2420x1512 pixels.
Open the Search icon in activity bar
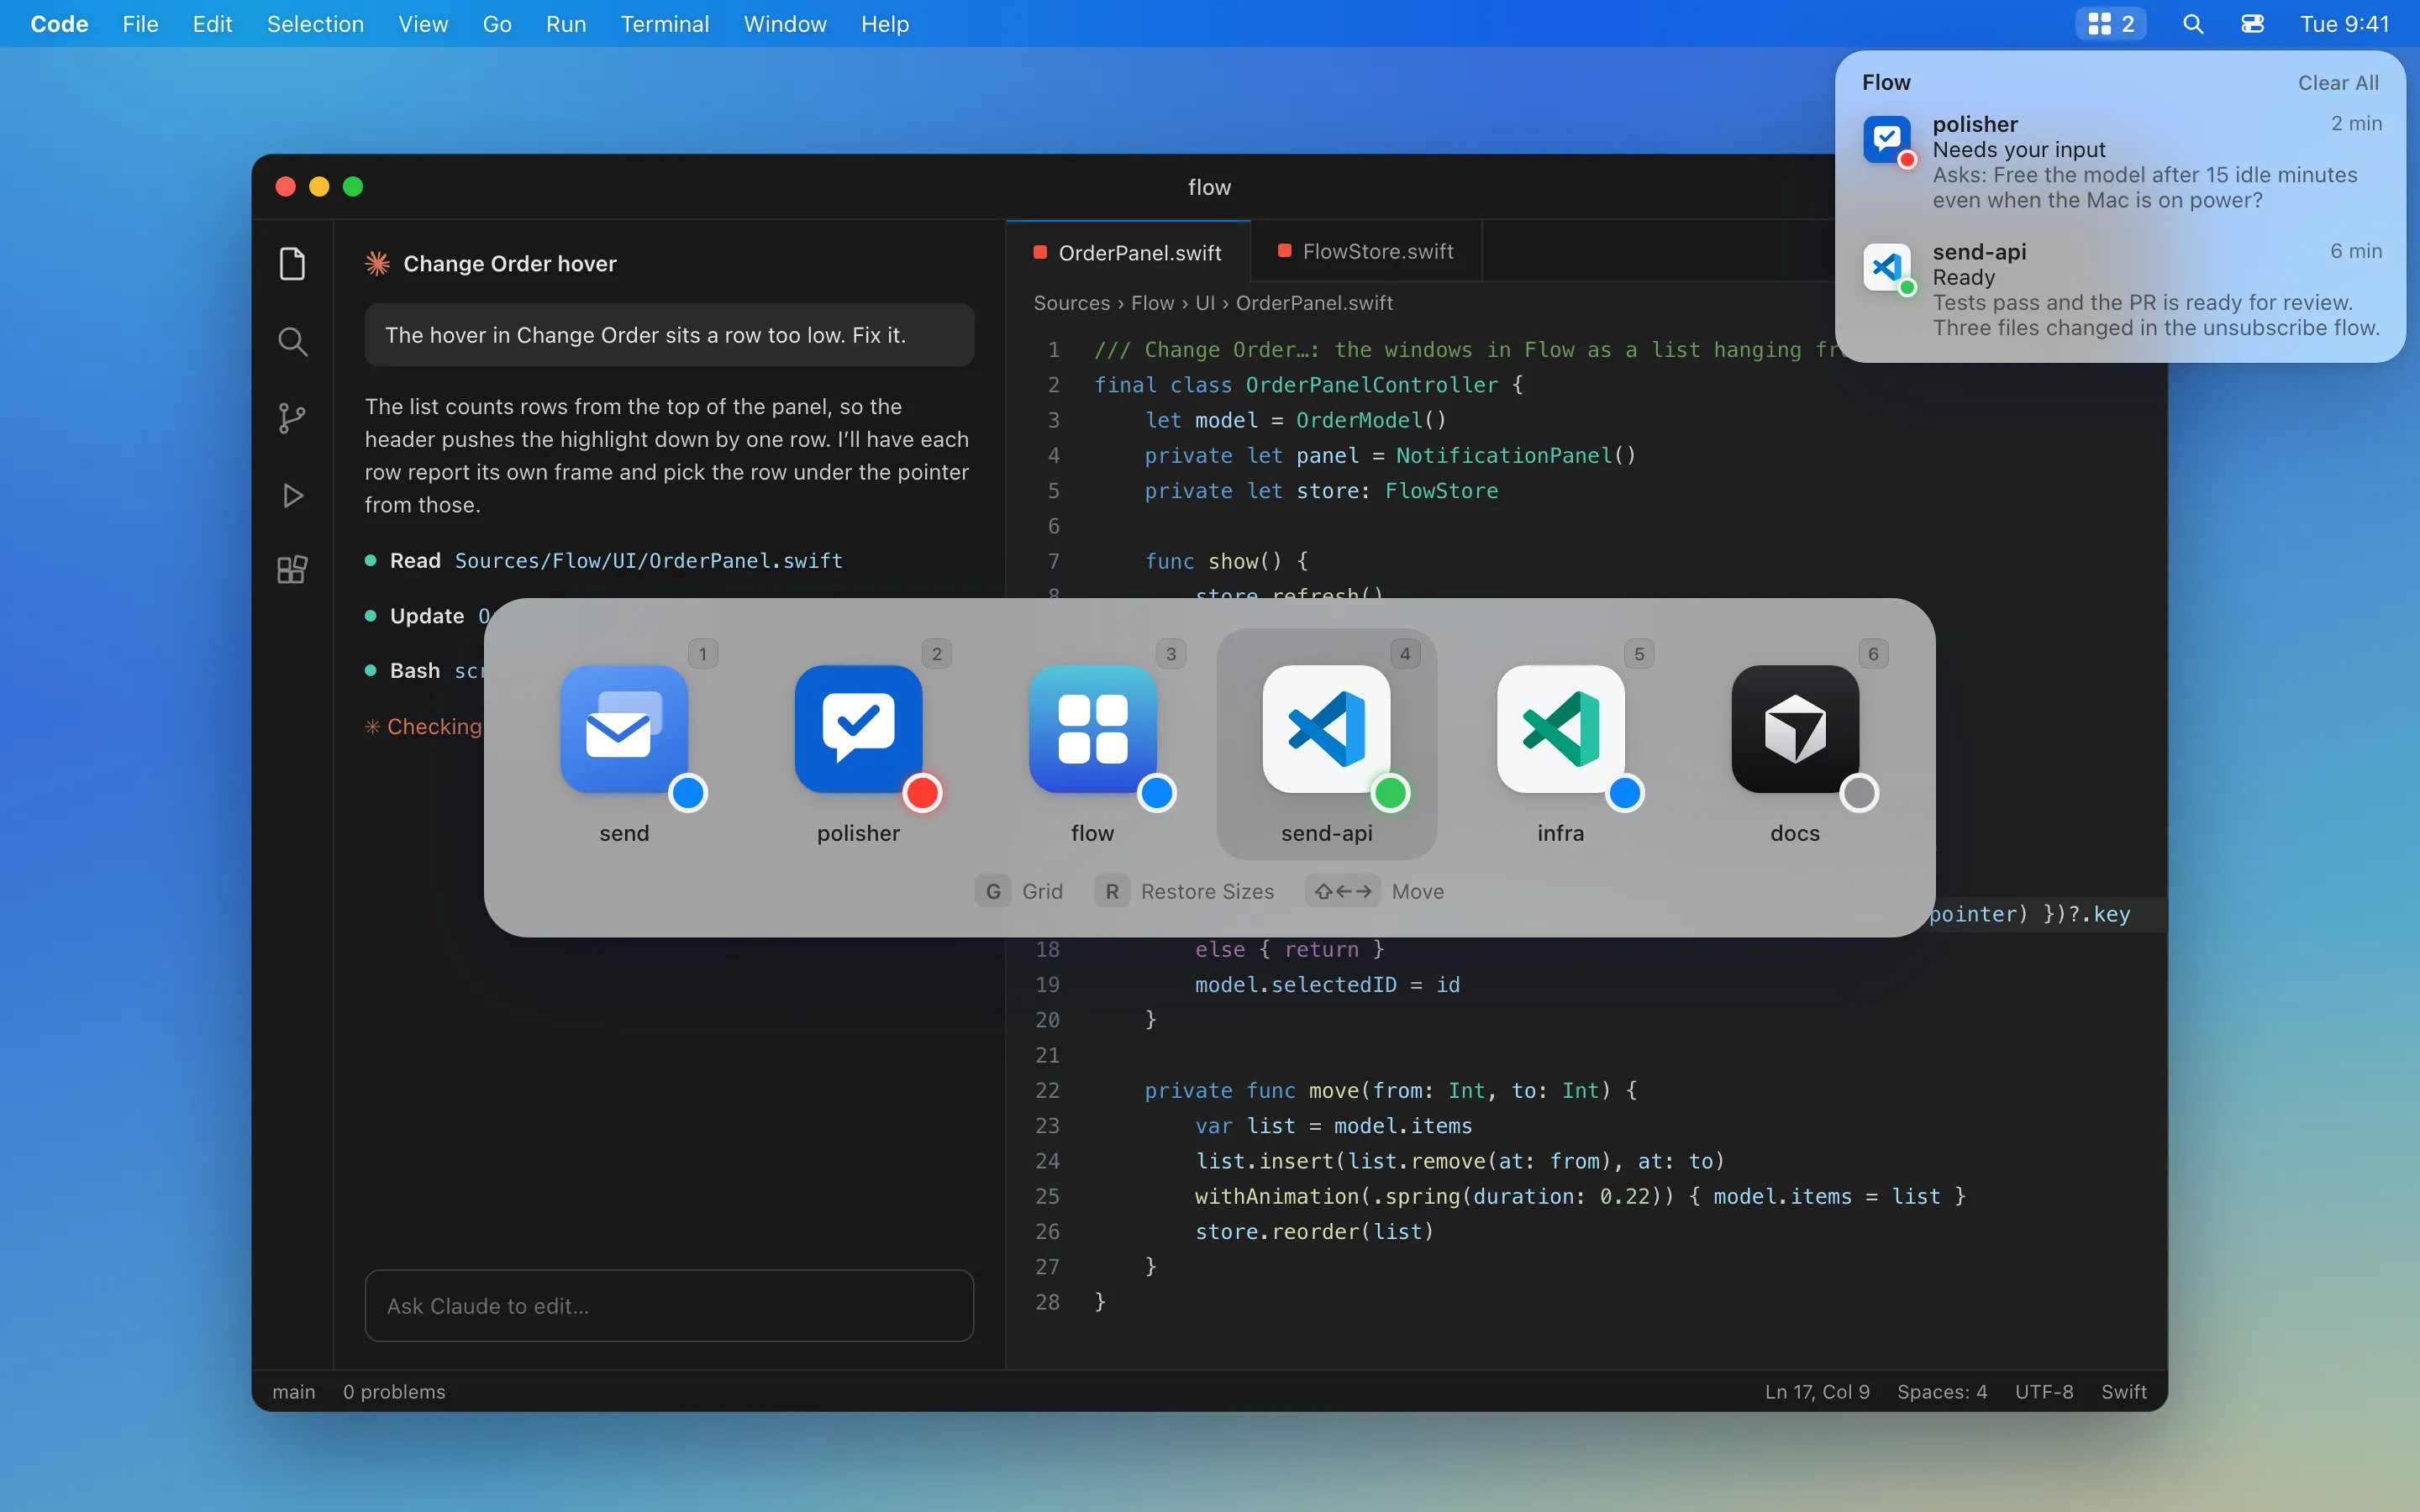tap(292, 342)
